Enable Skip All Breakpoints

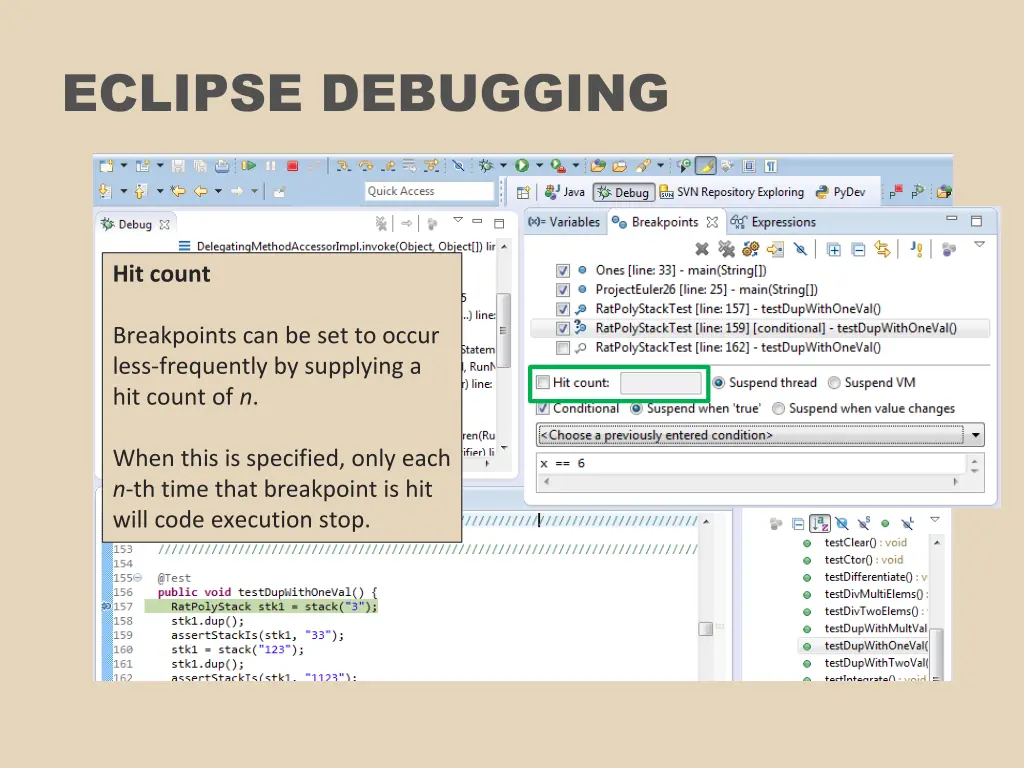[x=800, y=249]
